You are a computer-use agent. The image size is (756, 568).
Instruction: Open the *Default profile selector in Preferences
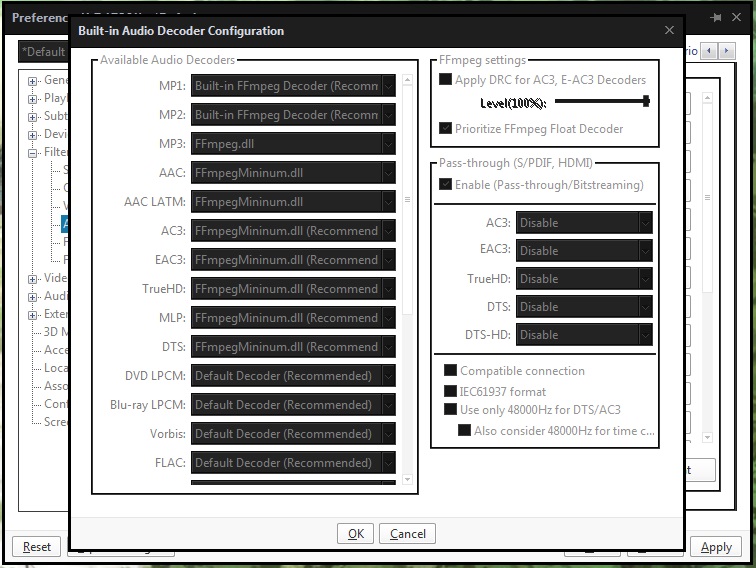[x=44, y=52]
